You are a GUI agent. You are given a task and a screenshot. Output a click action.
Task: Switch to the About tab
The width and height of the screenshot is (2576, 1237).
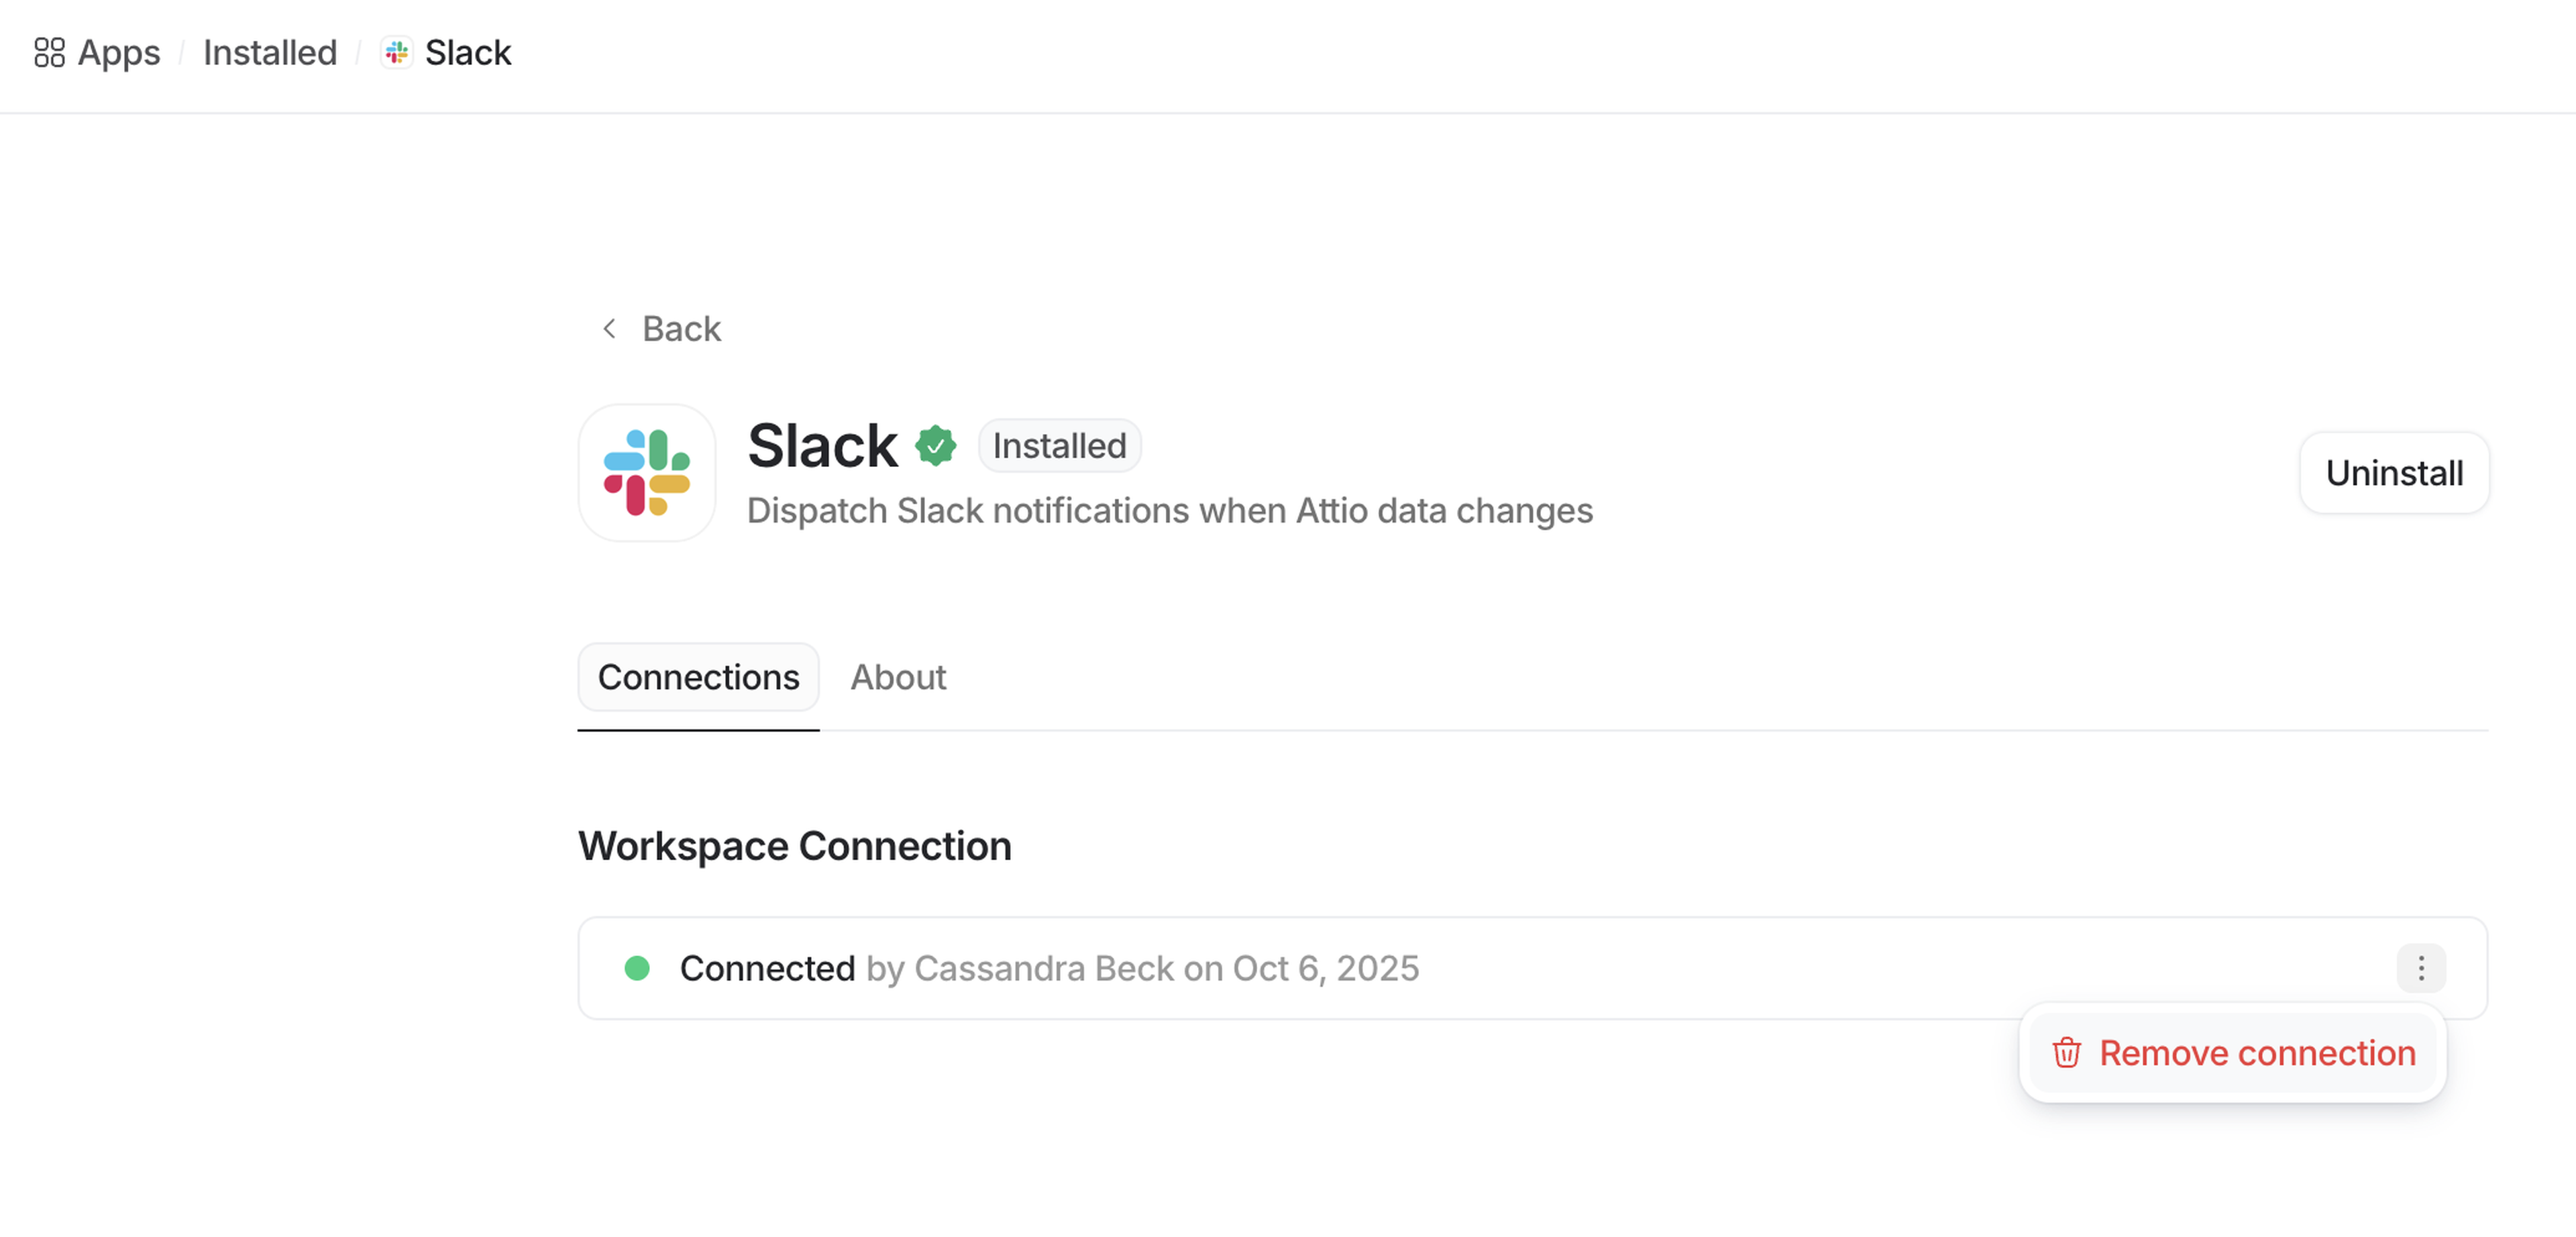click(897, 677)
